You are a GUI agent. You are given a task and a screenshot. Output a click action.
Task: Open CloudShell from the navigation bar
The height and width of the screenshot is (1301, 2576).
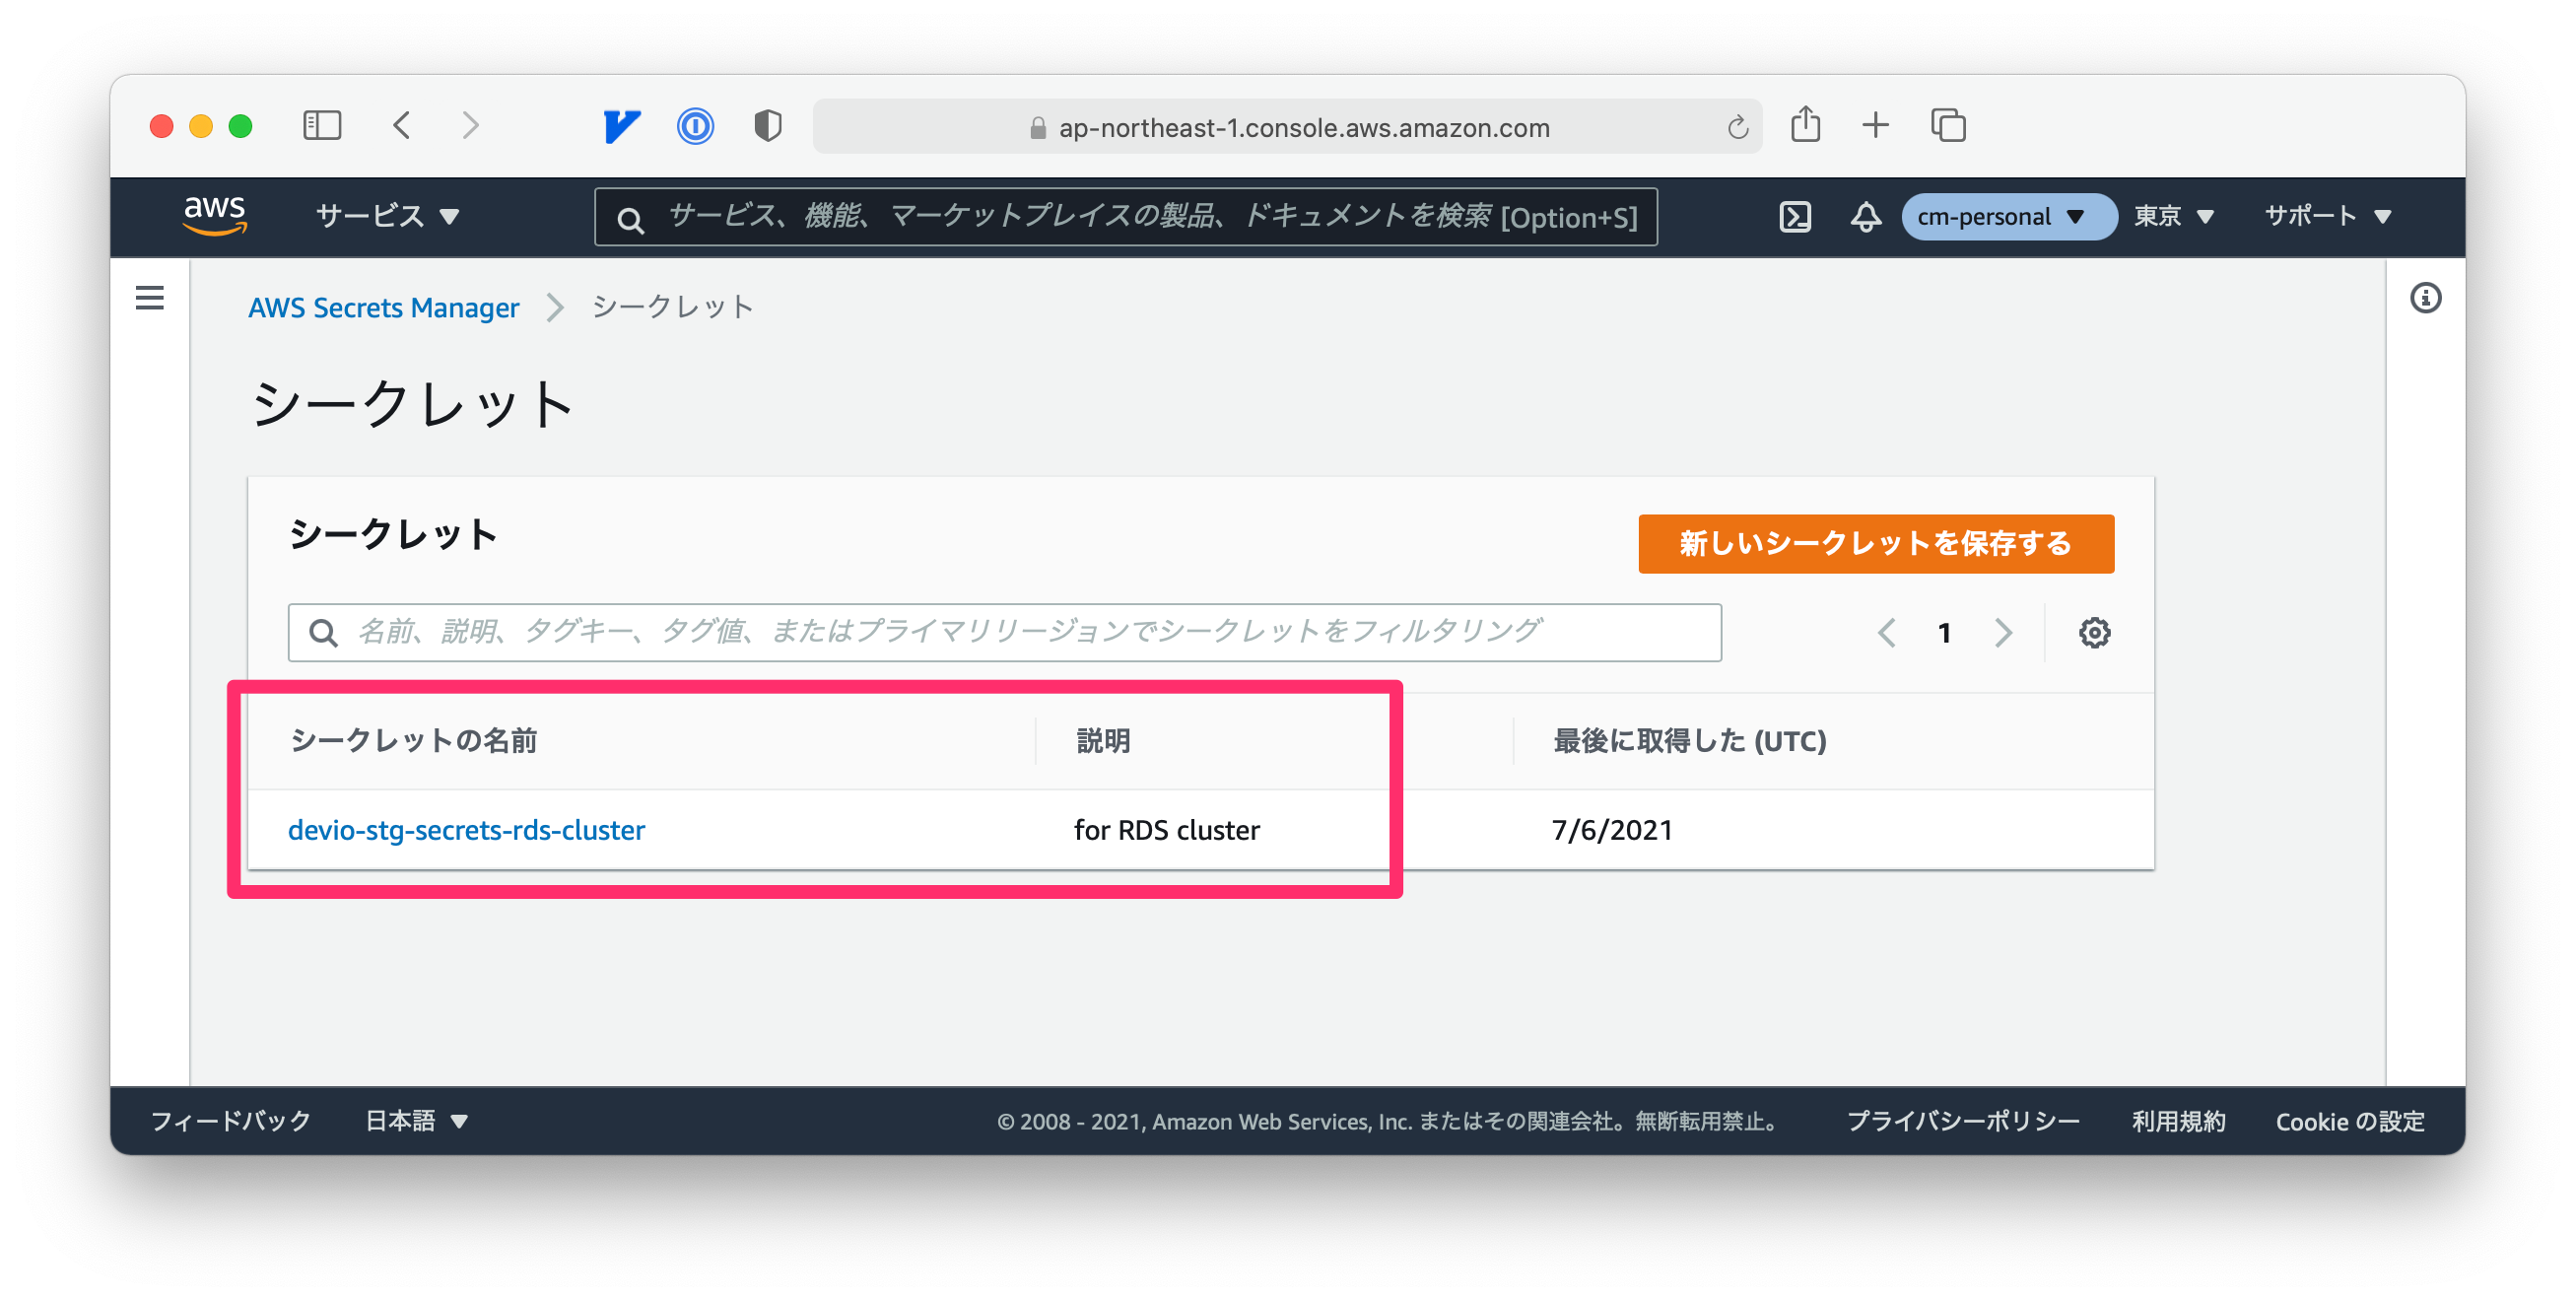pos(1795,216)
